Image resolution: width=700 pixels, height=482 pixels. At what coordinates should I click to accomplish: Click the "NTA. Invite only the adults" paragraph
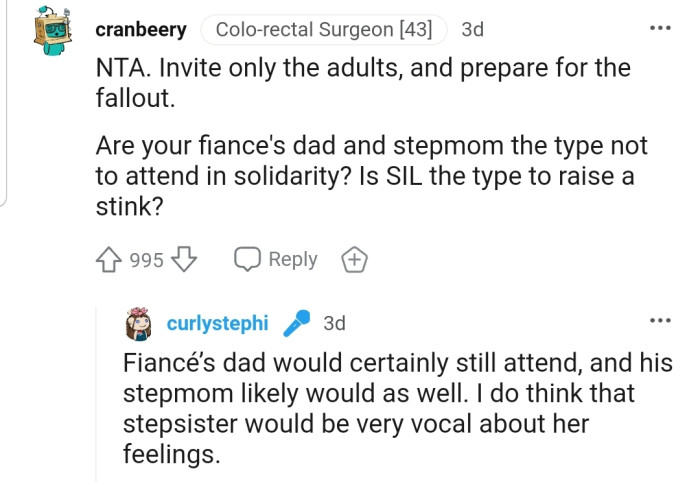click(362, 82)
